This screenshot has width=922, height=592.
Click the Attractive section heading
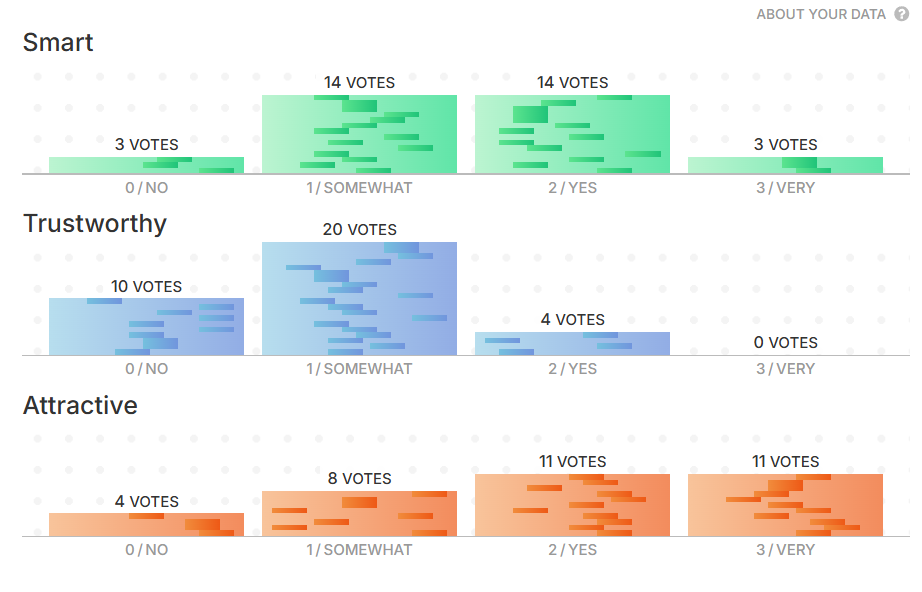[80, 405]
